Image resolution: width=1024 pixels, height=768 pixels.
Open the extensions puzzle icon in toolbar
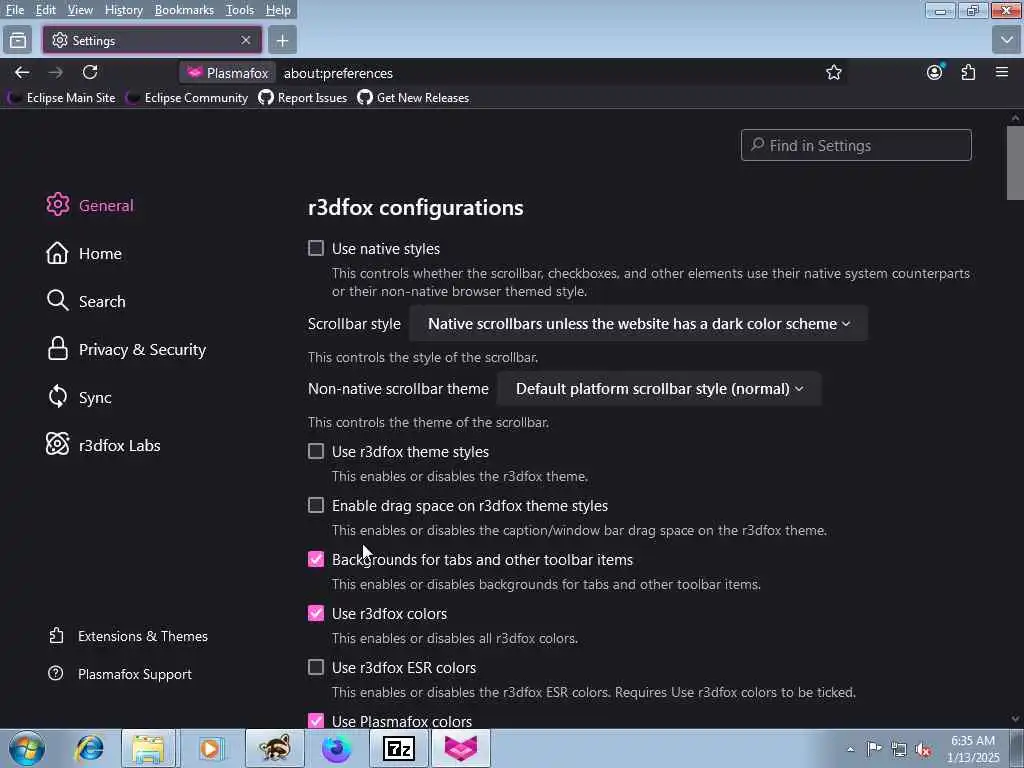pyautogui.click(x=968, y=72)
